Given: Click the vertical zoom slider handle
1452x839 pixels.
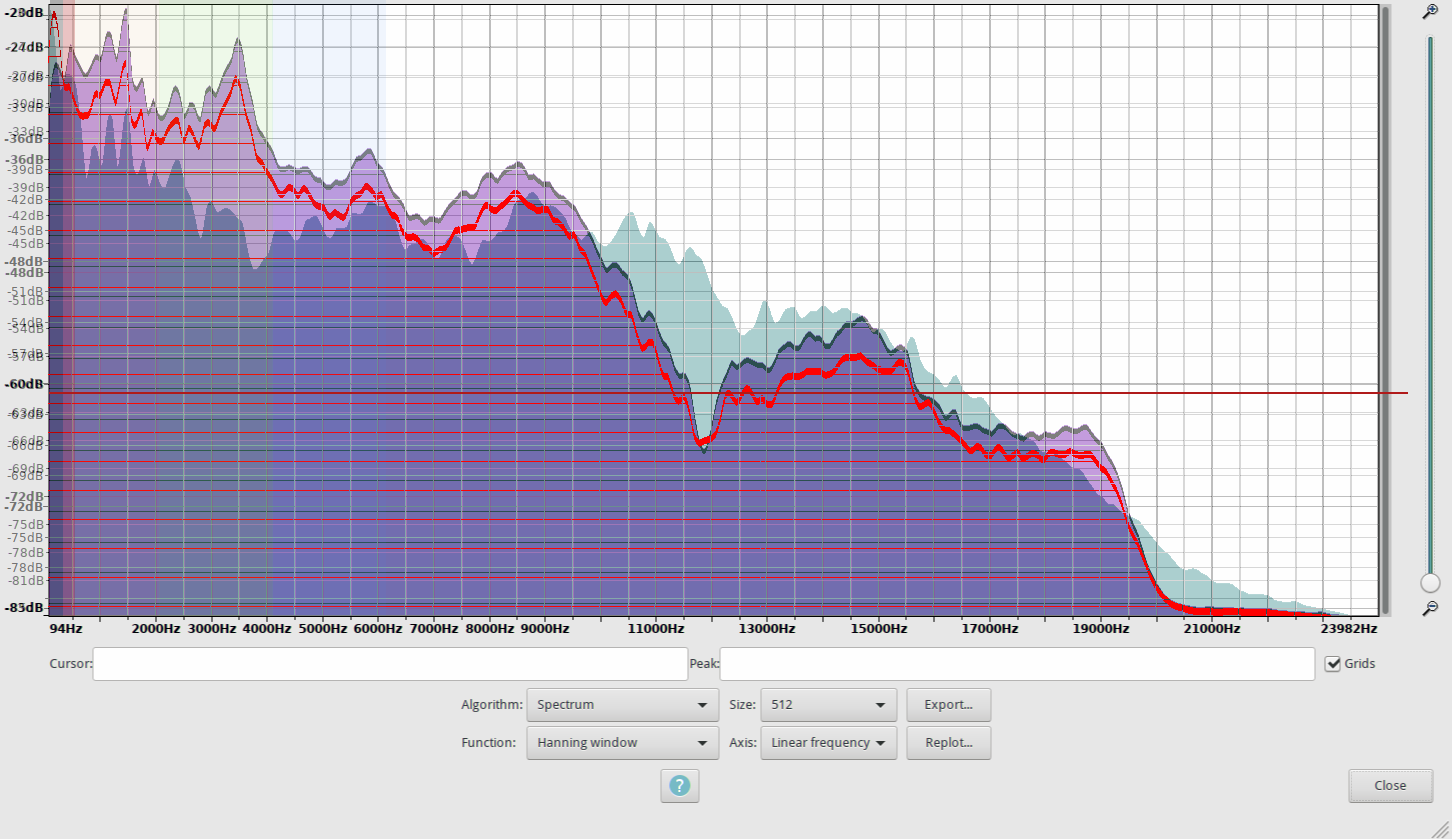Looking at the screenshot, I should tap(1431, 582).
